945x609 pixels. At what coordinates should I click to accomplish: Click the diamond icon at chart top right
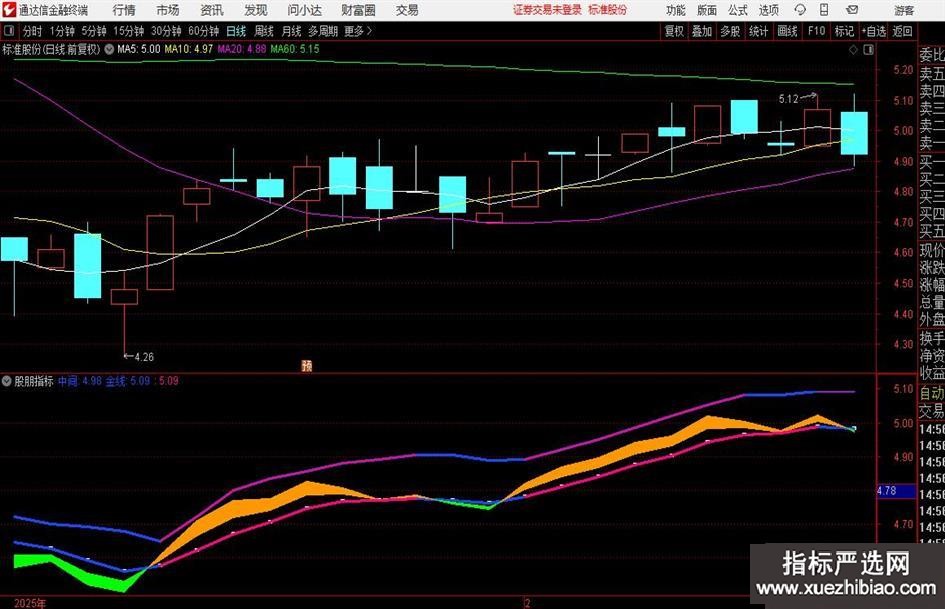[x=853, y=50]
